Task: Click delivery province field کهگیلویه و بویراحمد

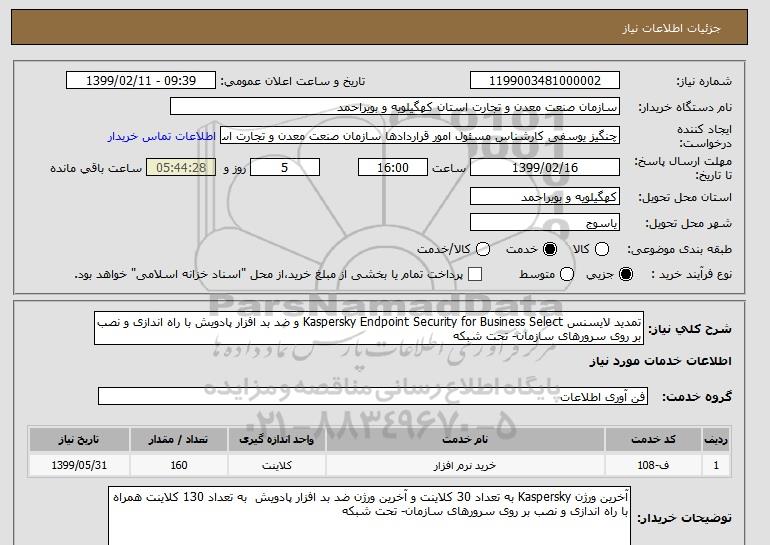Action: (x=545, y=196)
